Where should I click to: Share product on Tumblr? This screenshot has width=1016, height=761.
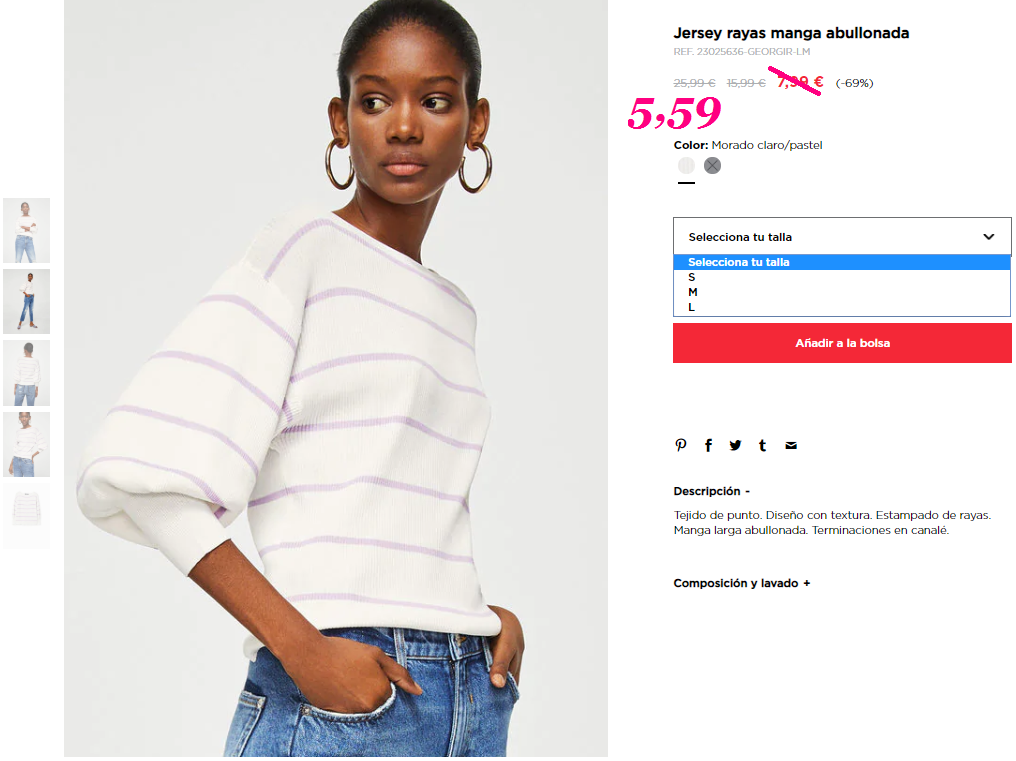(x=763, y=445)
